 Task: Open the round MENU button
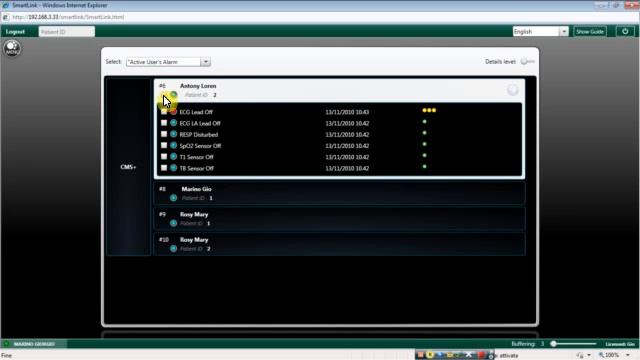tap(12, 48)
